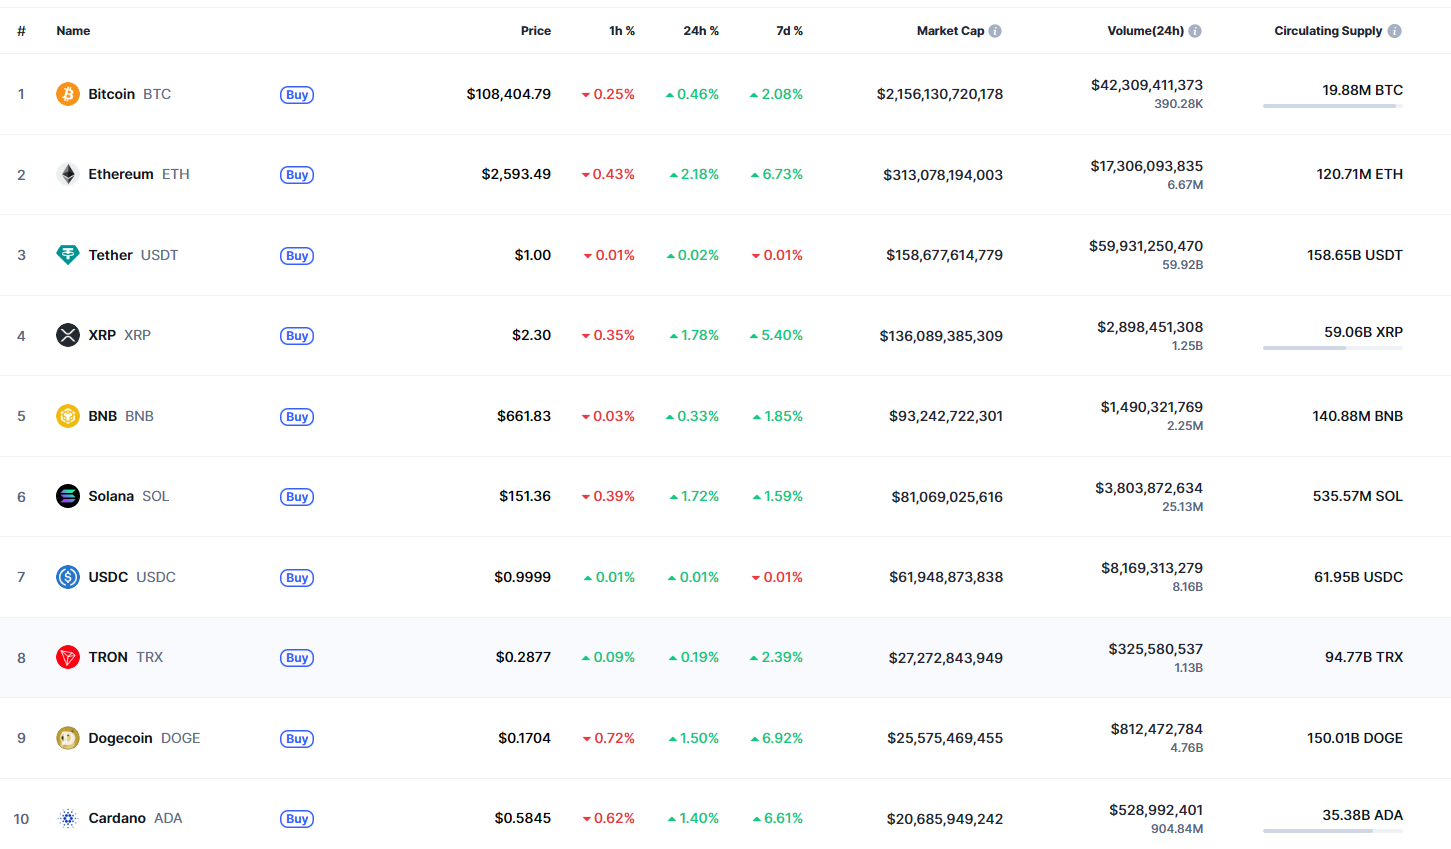
Task: Sort table by 24h % column header
Action: pos(701,31)
